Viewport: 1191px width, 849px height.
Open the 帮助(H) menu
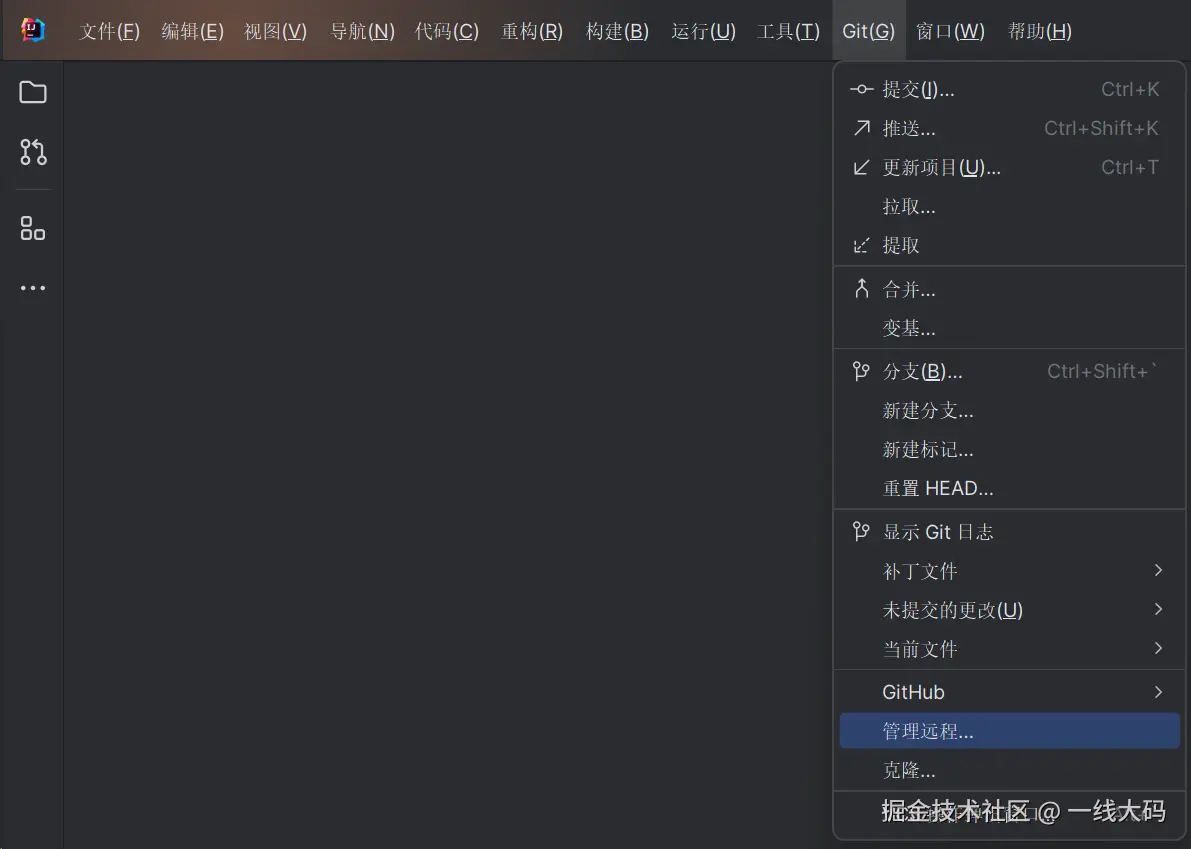(x=1039, y=31)
